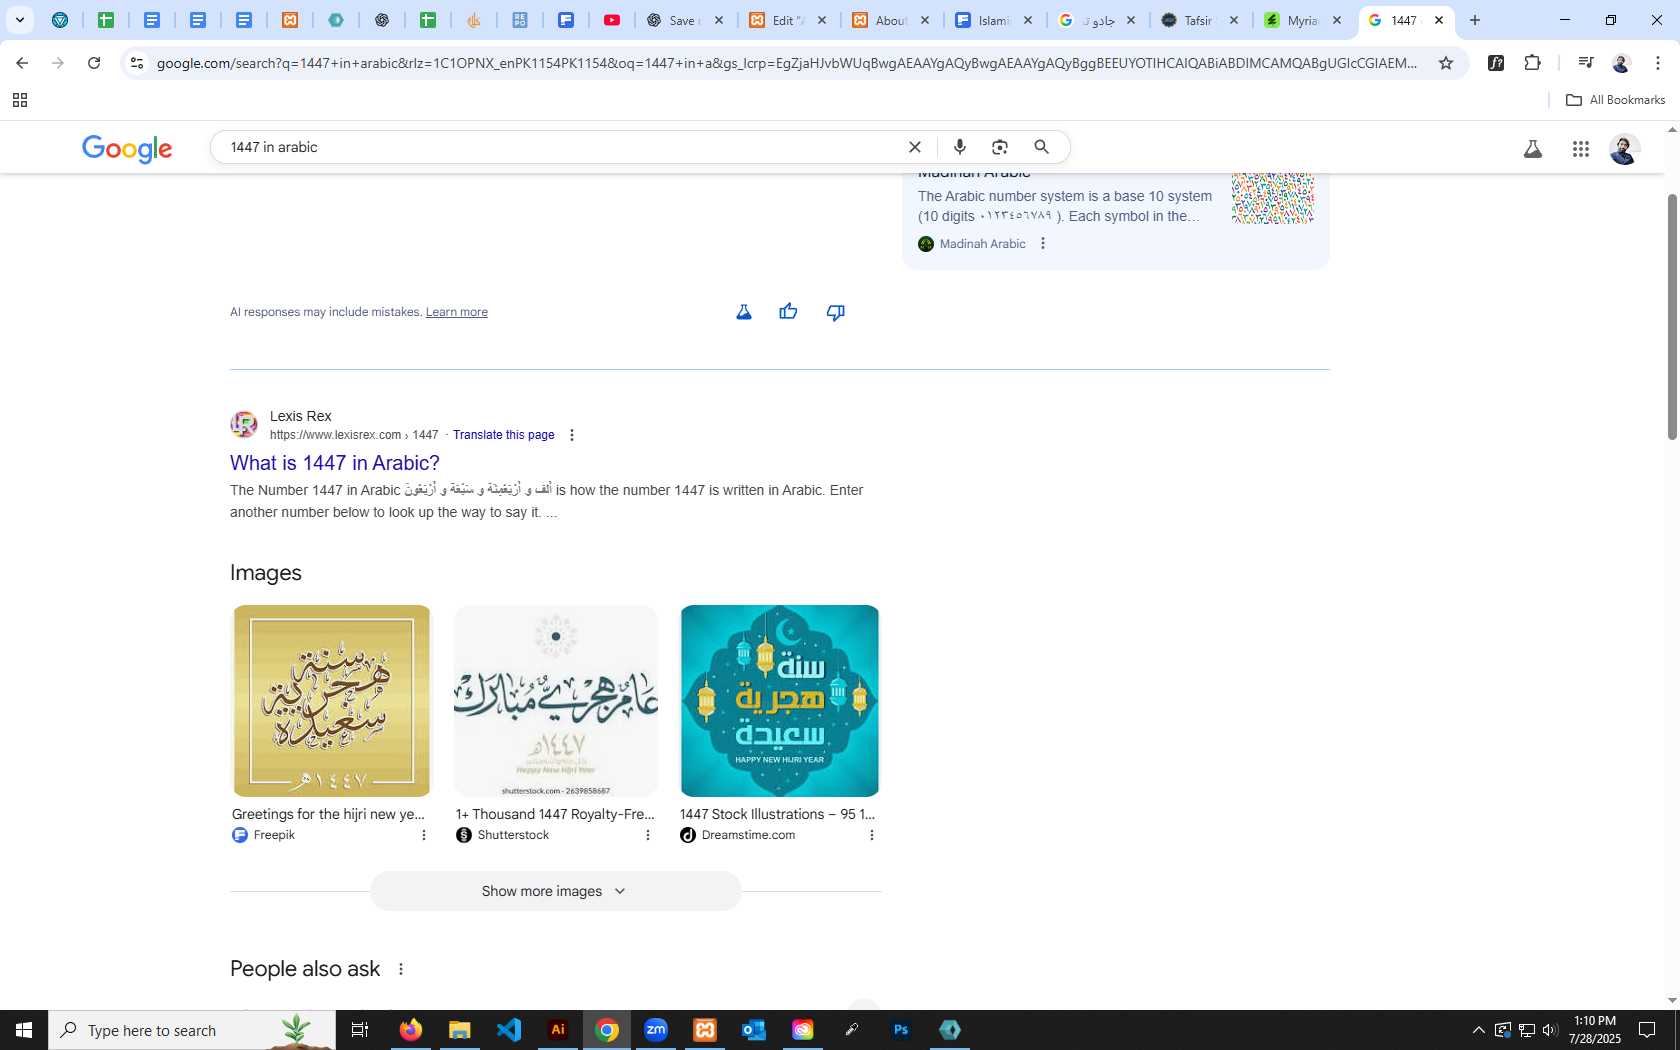The width and height of the screenshot is (1680, 1050).
Task: Click the browser back arrow
Action: click(22, 63)
